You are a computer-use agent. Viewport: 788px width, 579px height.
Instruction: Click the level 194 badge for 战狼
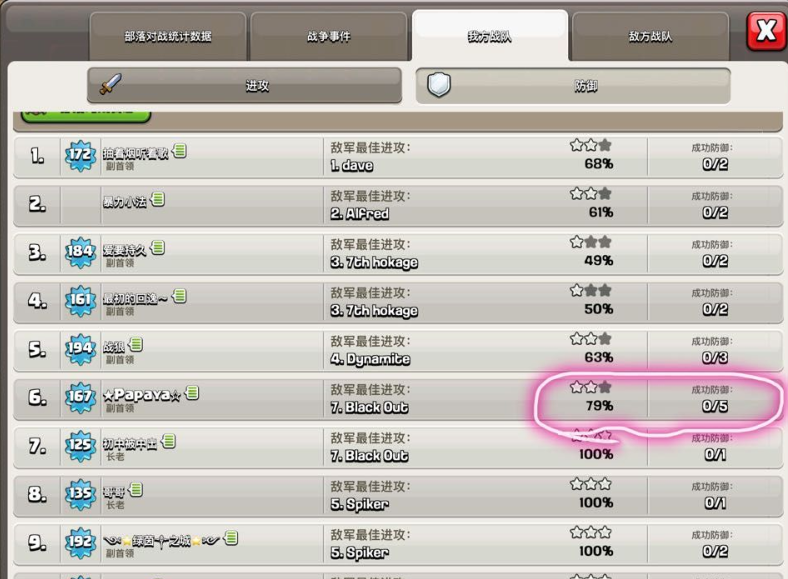point(80,349)
